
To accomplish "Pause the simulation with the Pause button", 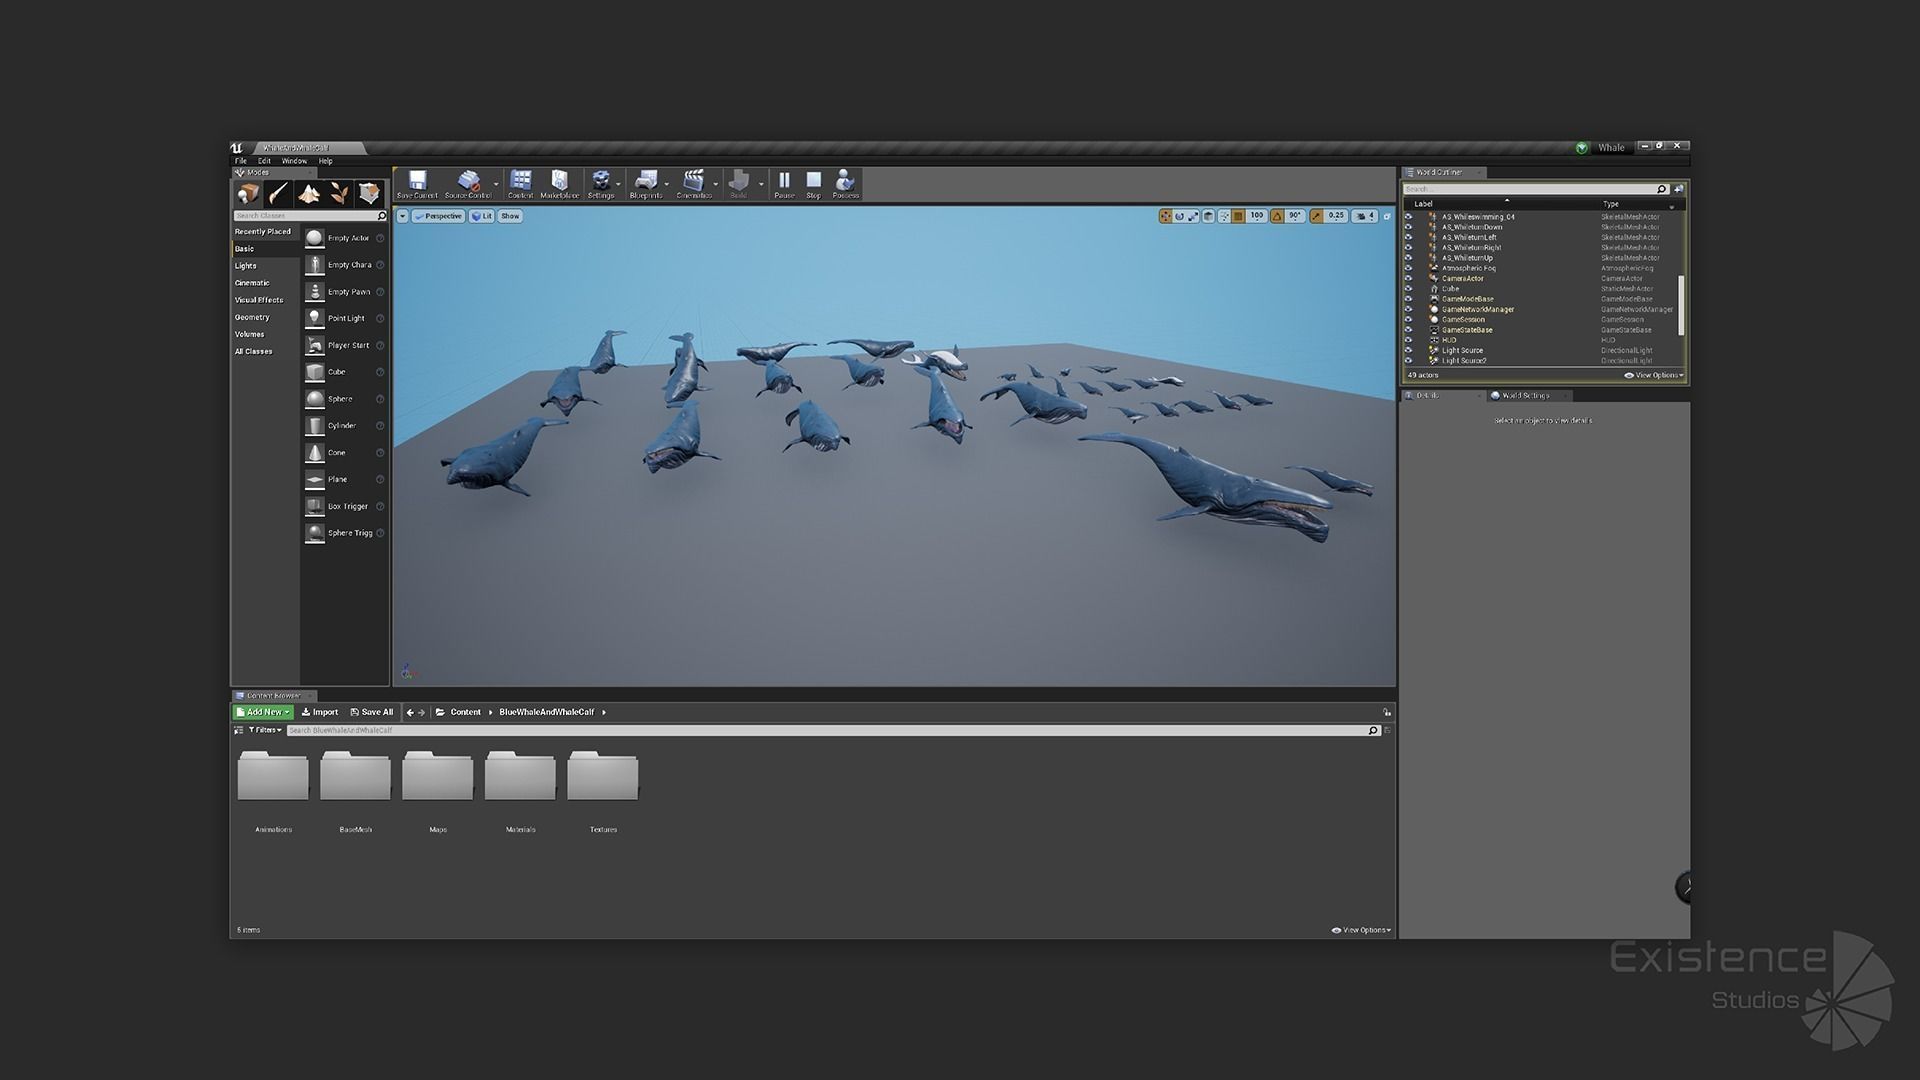I will 784,182.
